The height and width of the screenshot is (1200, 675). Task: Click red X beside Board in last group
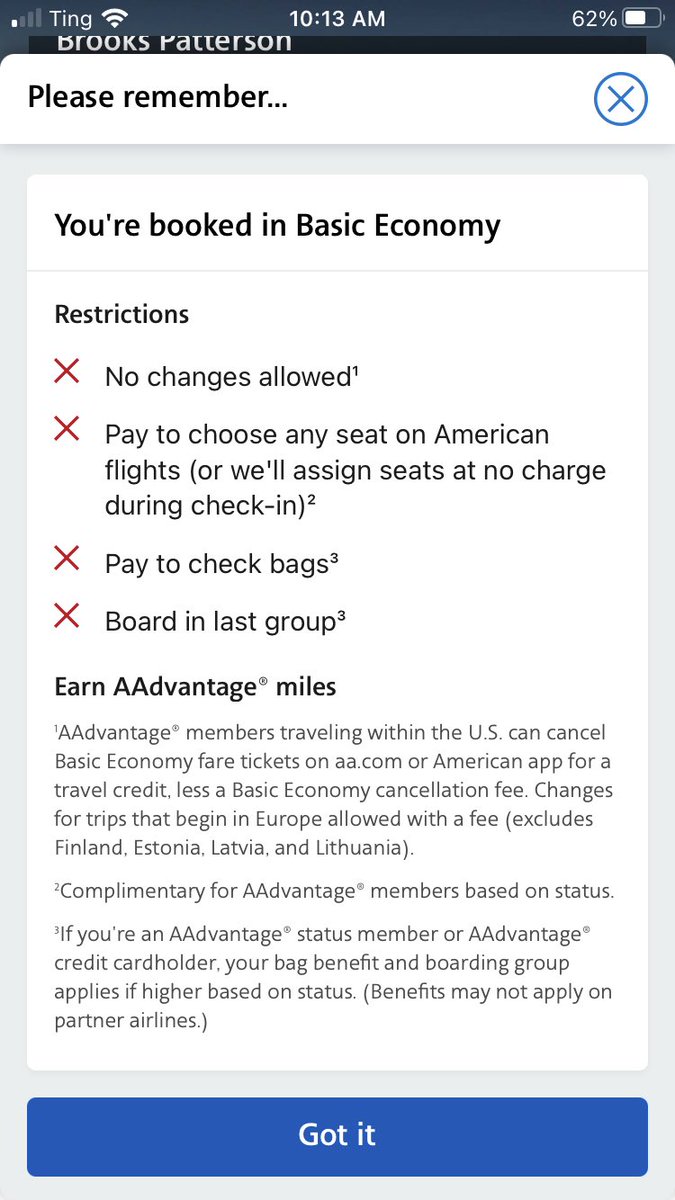tap(67, 617)
